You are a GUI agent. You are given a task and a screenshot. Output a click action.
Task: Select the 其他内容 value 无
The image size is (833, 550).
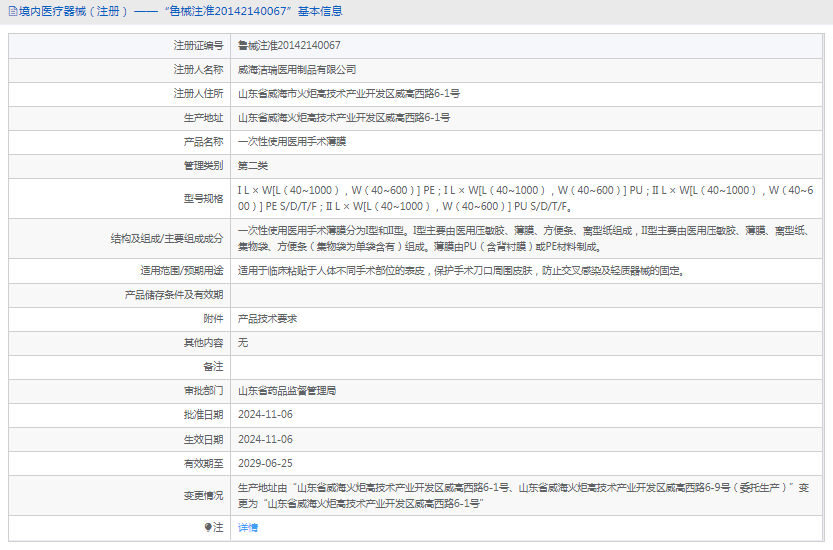tap(243, 343)
